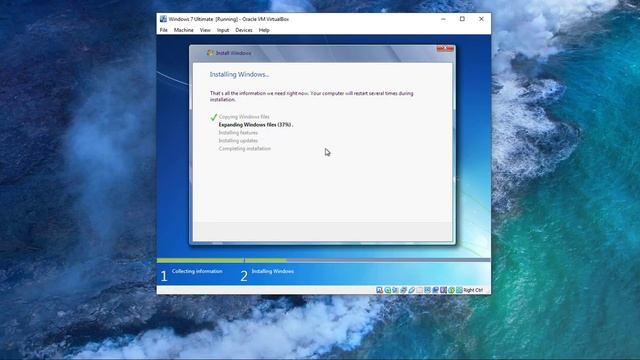Image resolution: width=640 pixels, height=360 pixels.
Task: Click the green checkmark beside Copying Windows files
Action: coord(213,117)
